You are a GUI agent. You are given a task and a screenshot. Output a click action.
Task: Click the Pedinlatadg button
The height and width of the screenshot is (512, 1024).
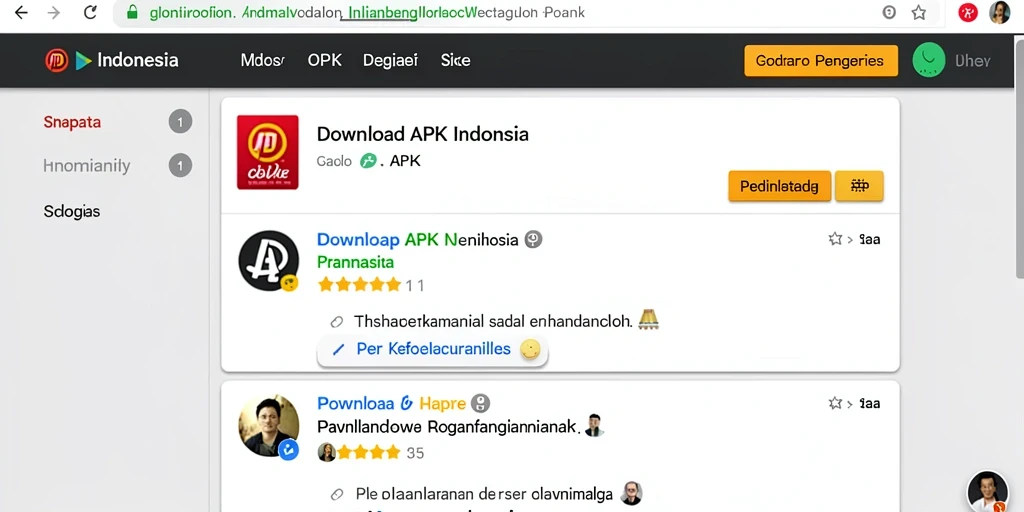pos(779,186)
